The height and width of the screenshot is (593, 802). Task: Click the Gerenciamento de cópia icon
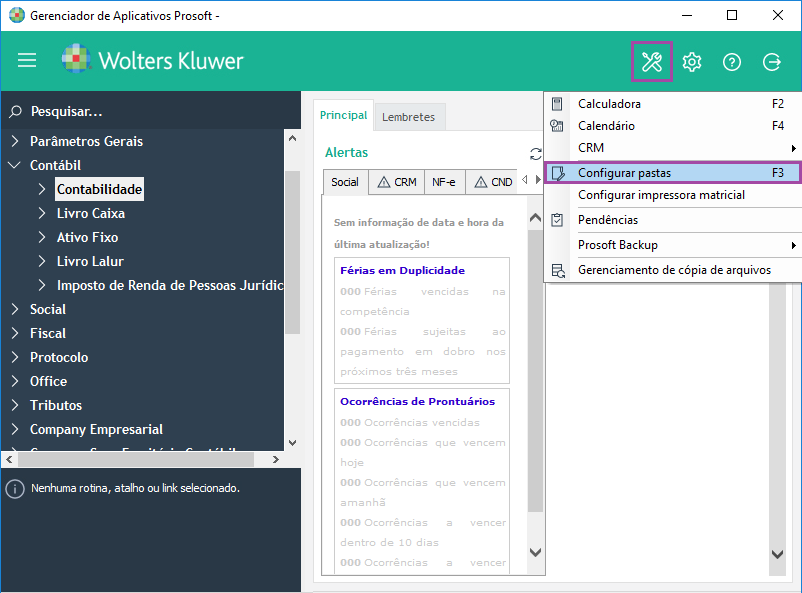pyautogui.click(x=558, y=270)
